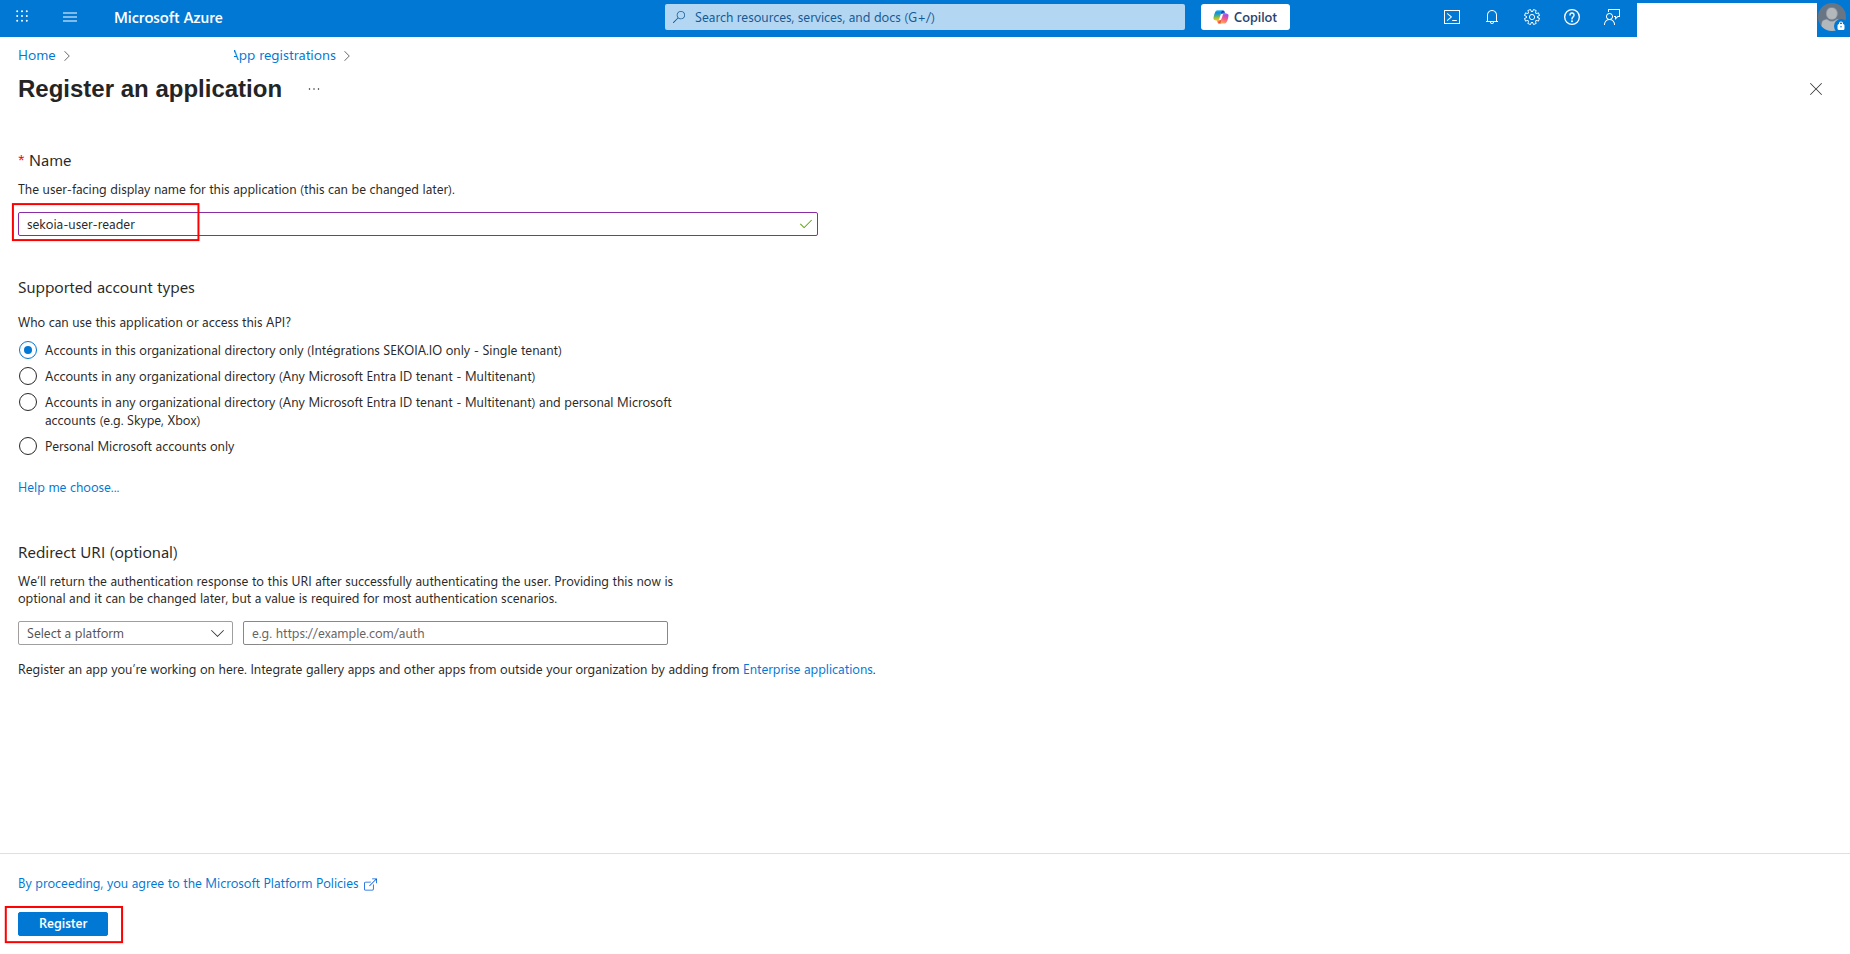Open portal settings gear

tap(1531, 17)
